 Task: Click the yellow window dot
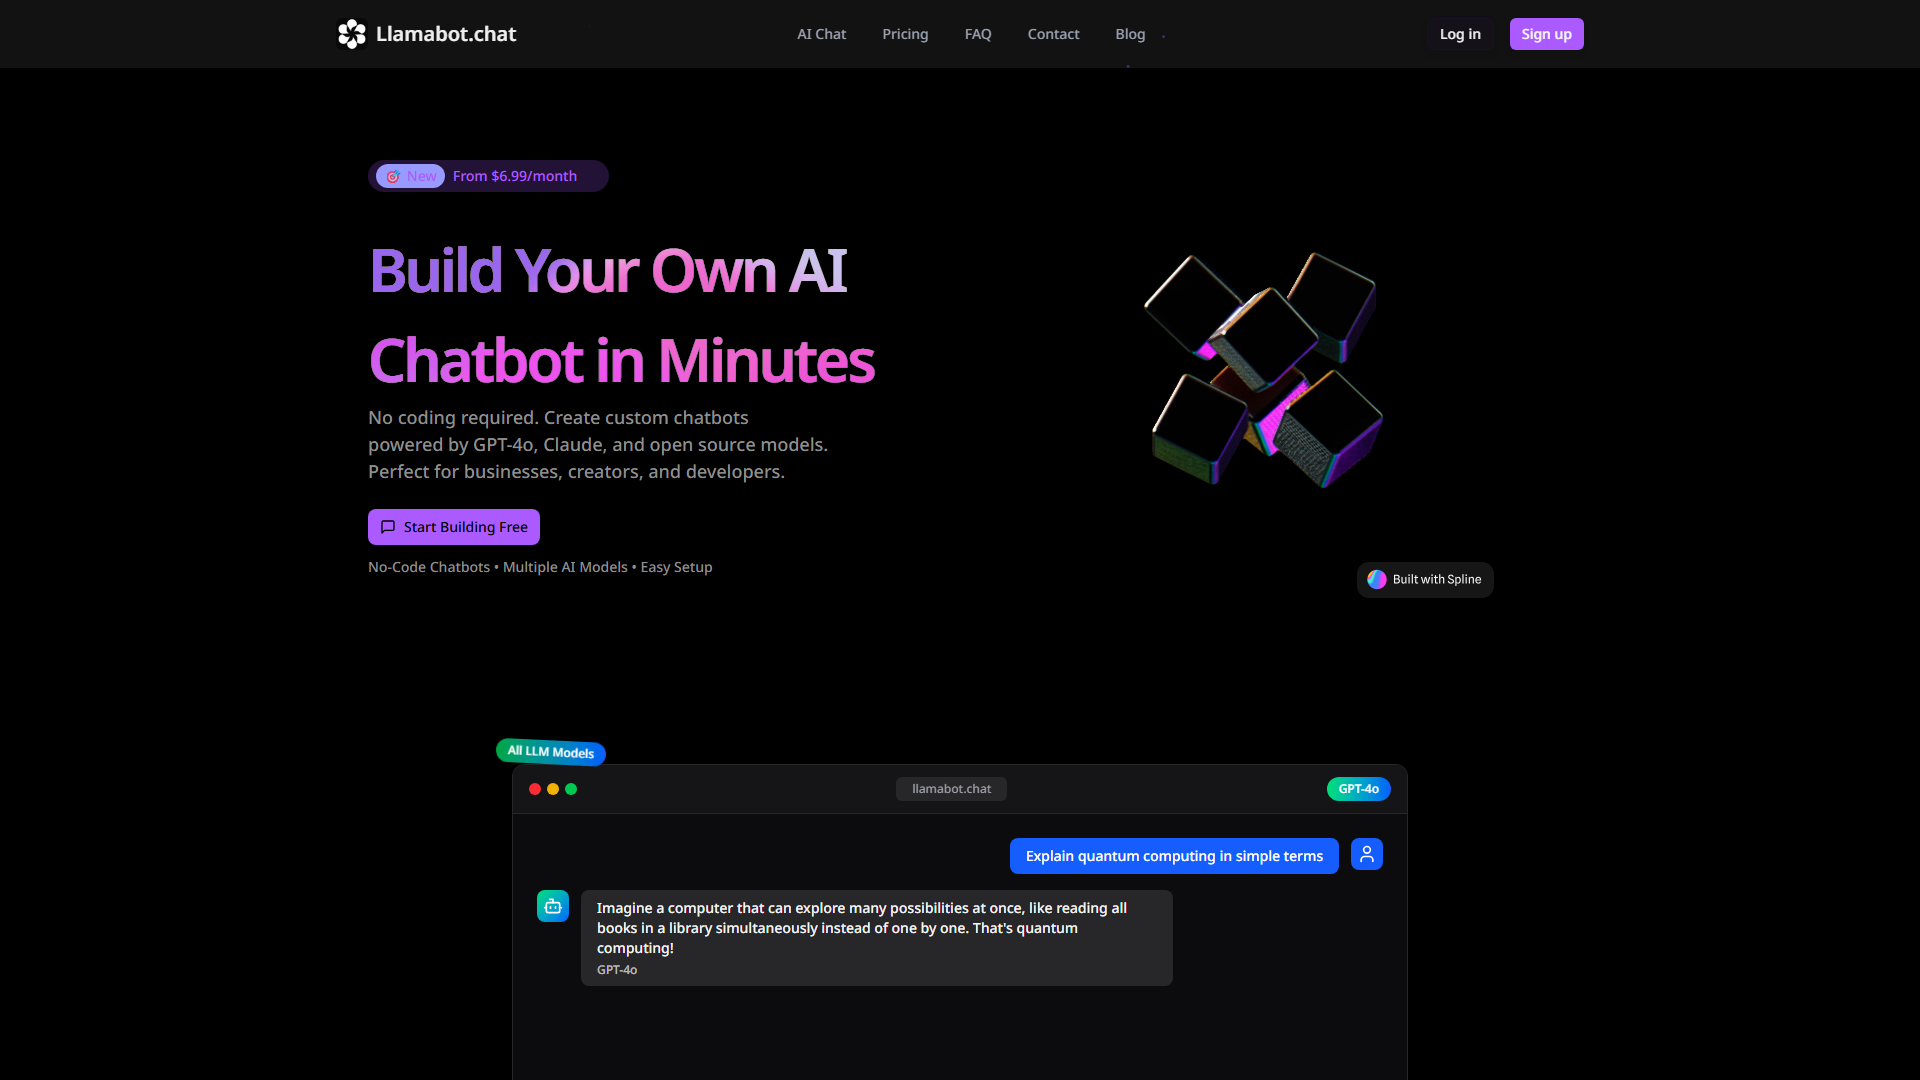point(553,789)
